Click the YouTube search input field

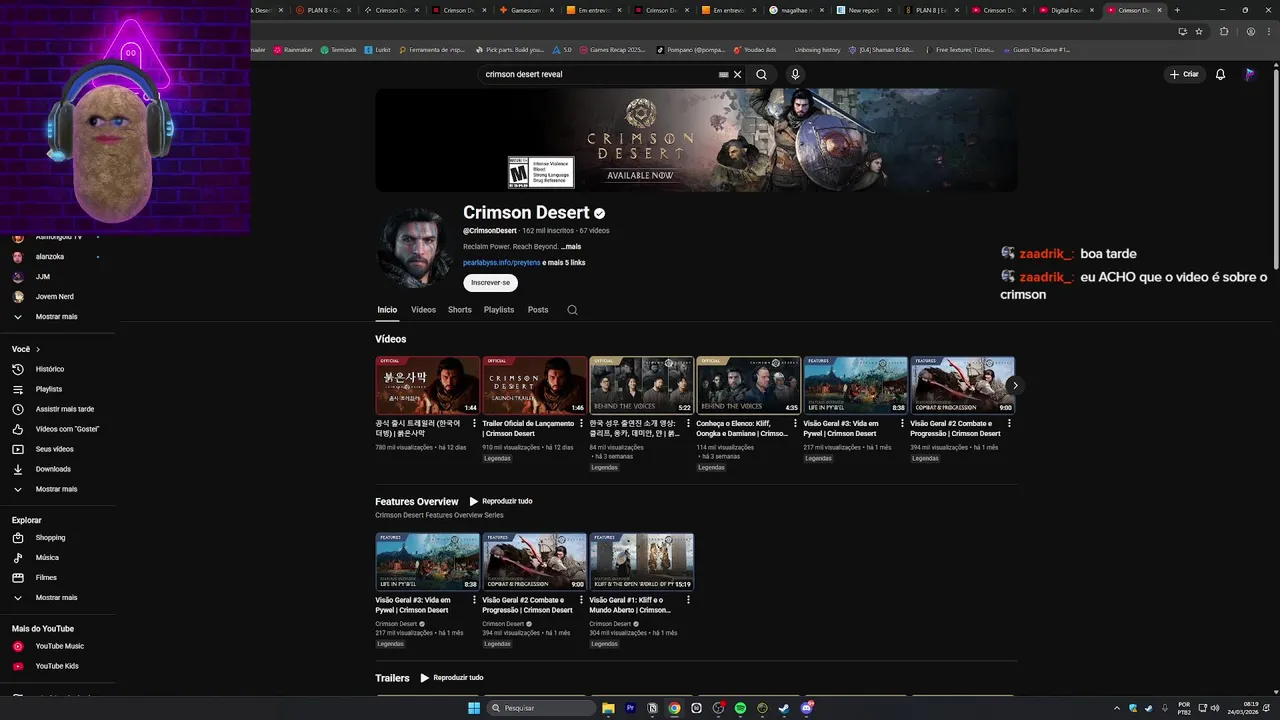tap(598, 74)
